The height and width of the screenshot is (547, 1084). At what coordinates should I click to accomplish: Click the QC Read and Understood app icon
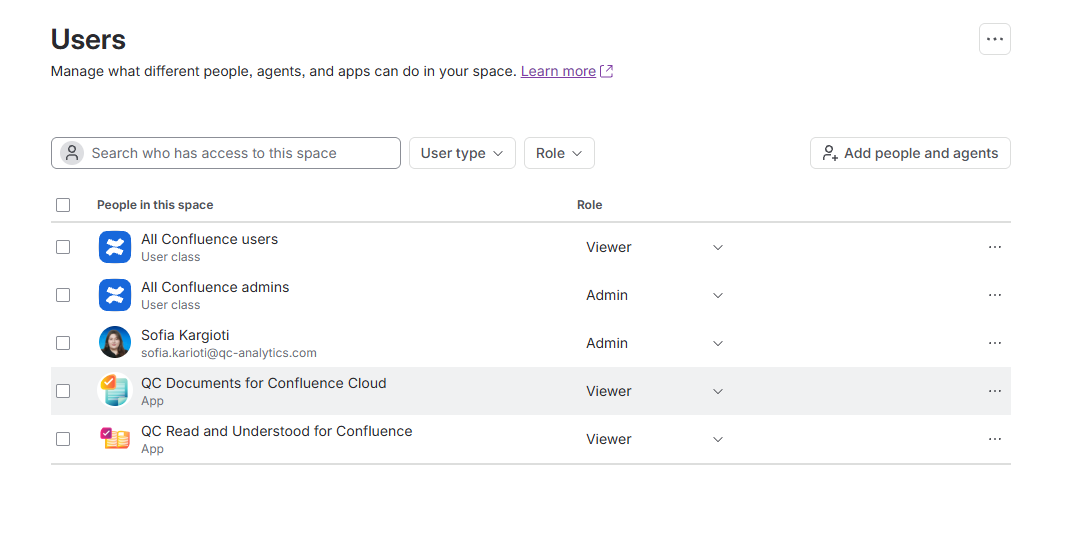[x=115, y=439]
